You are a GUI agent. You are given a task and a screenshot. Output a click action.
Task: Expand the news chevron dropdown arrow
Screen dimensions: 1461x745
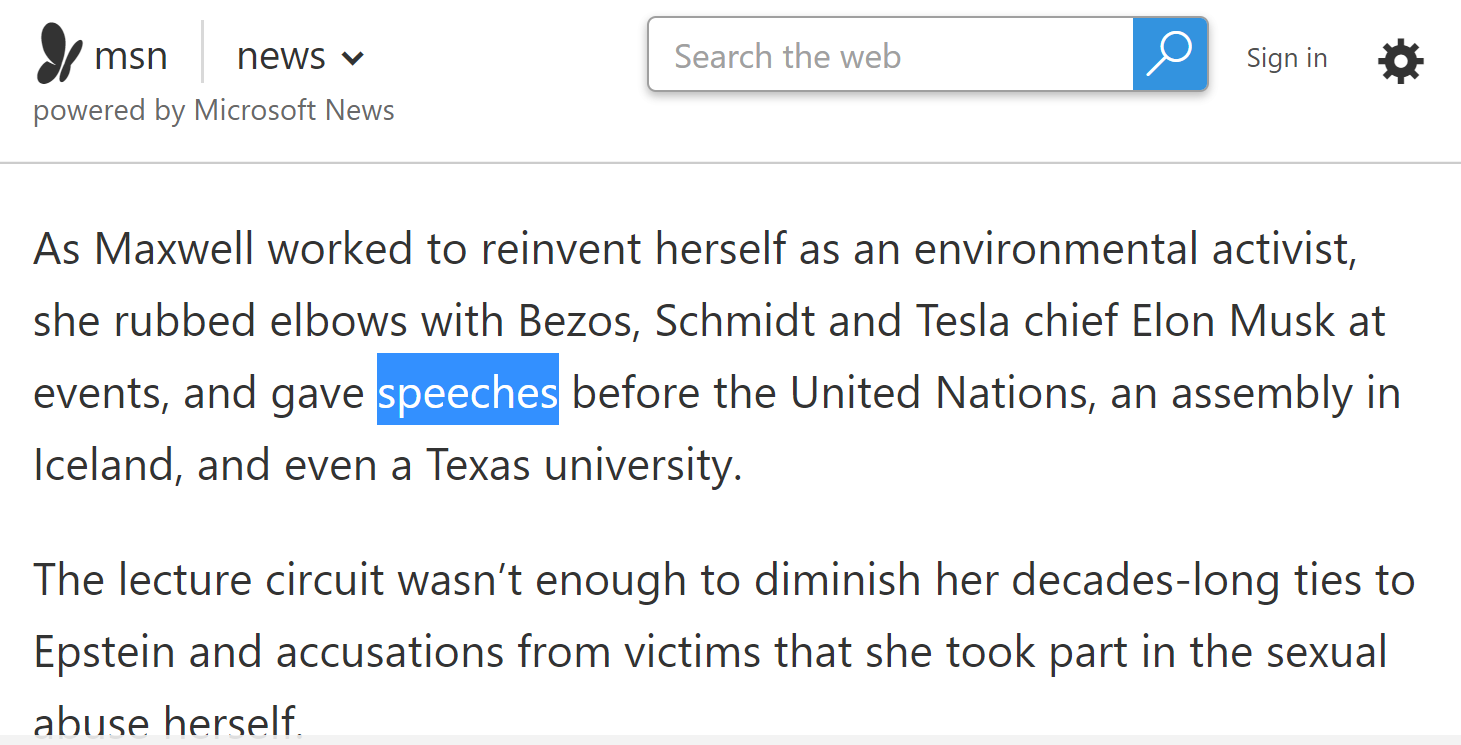pyautogui.click(x=352, y=59)
